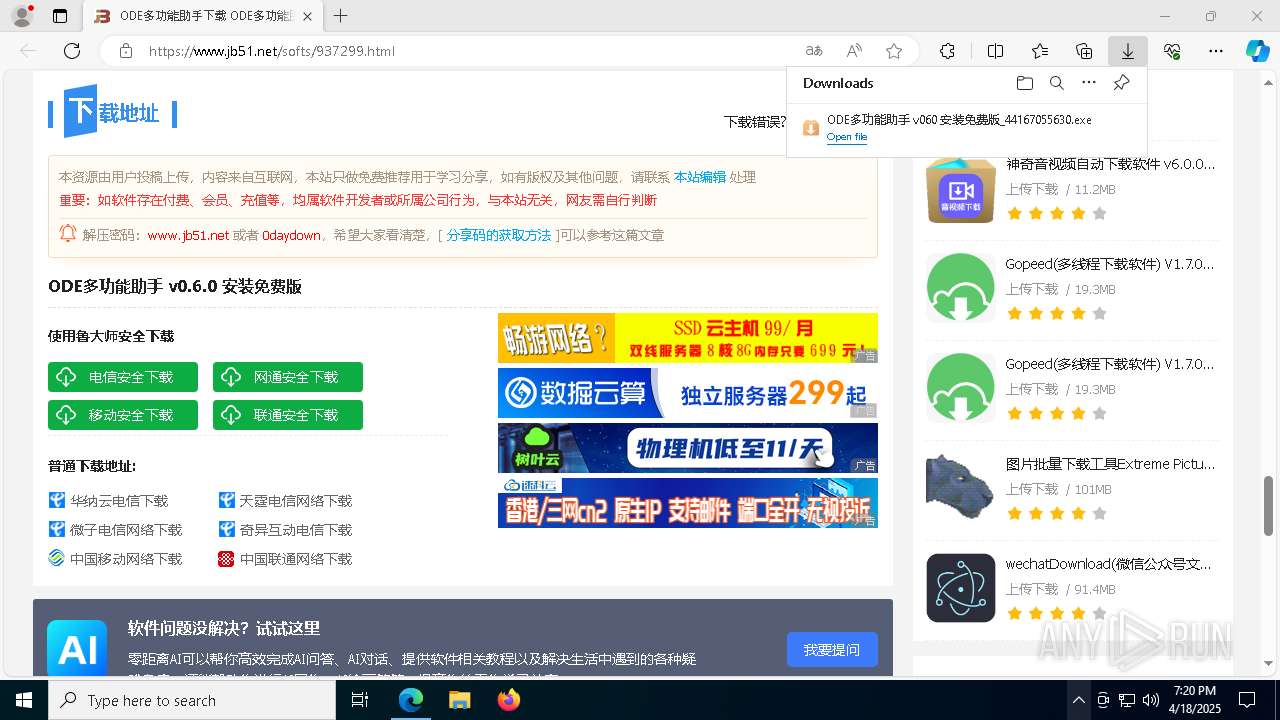This screenshot has height=720, width=1280.
Task: Open the panther thumbnail for 图片批量下载工具
Action: click(x=960, y=488)
